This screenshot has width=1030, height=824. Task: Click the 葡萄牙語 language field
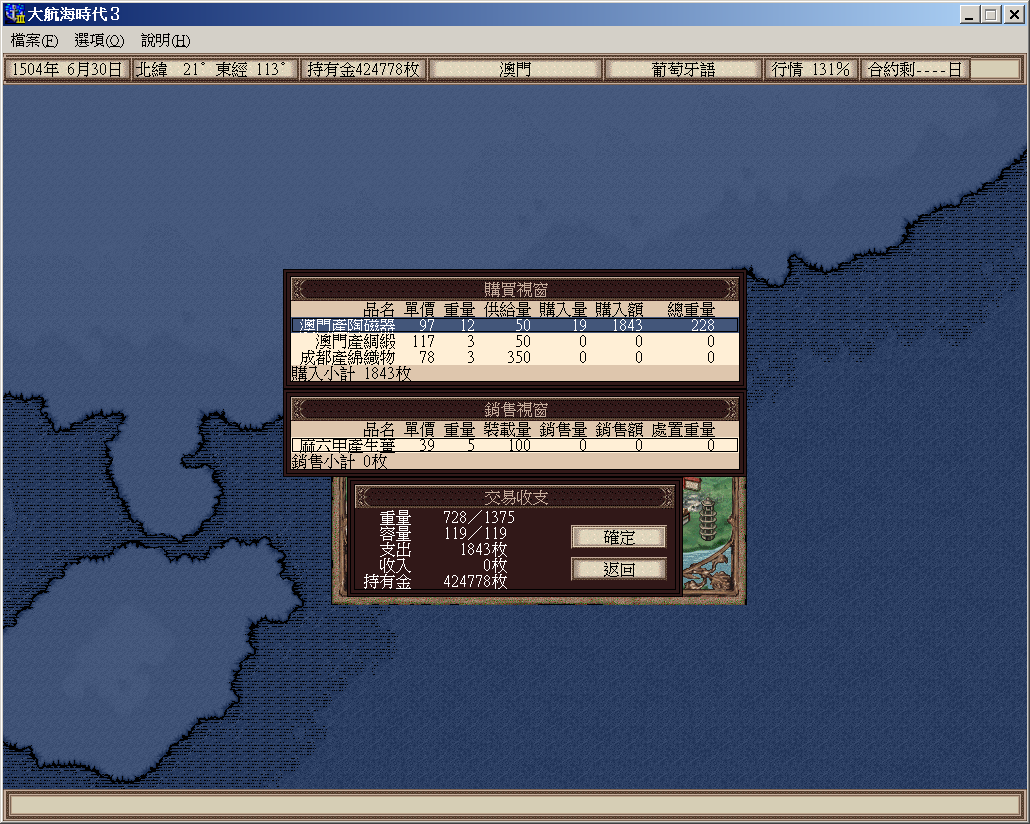683,70
